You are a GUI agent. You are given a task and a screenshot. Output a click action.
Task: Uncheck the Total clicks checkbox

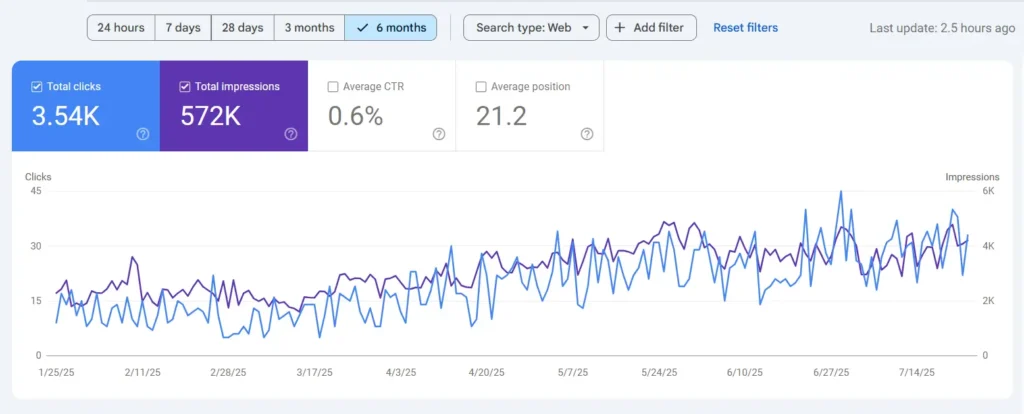(37, 87)
